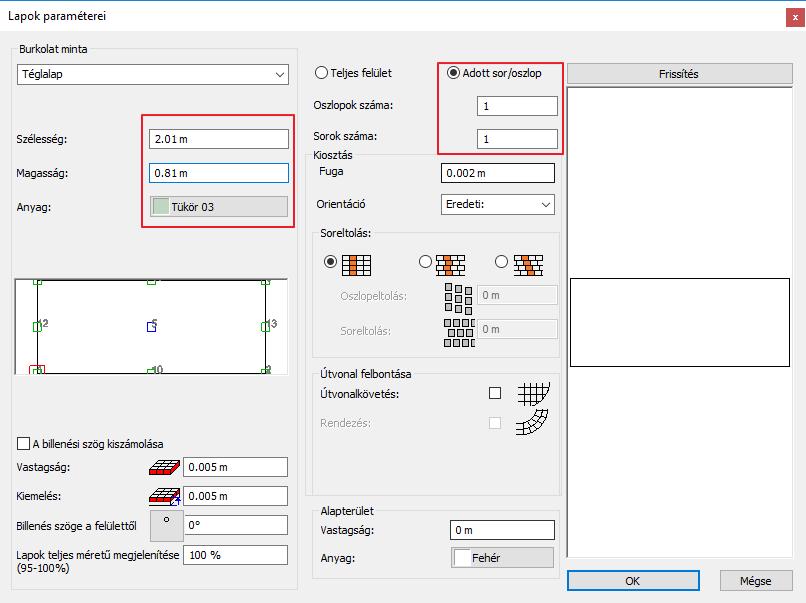The image size is (806, 603).
Task: Open the Fehér base material selector
Action: pos(502,558)
